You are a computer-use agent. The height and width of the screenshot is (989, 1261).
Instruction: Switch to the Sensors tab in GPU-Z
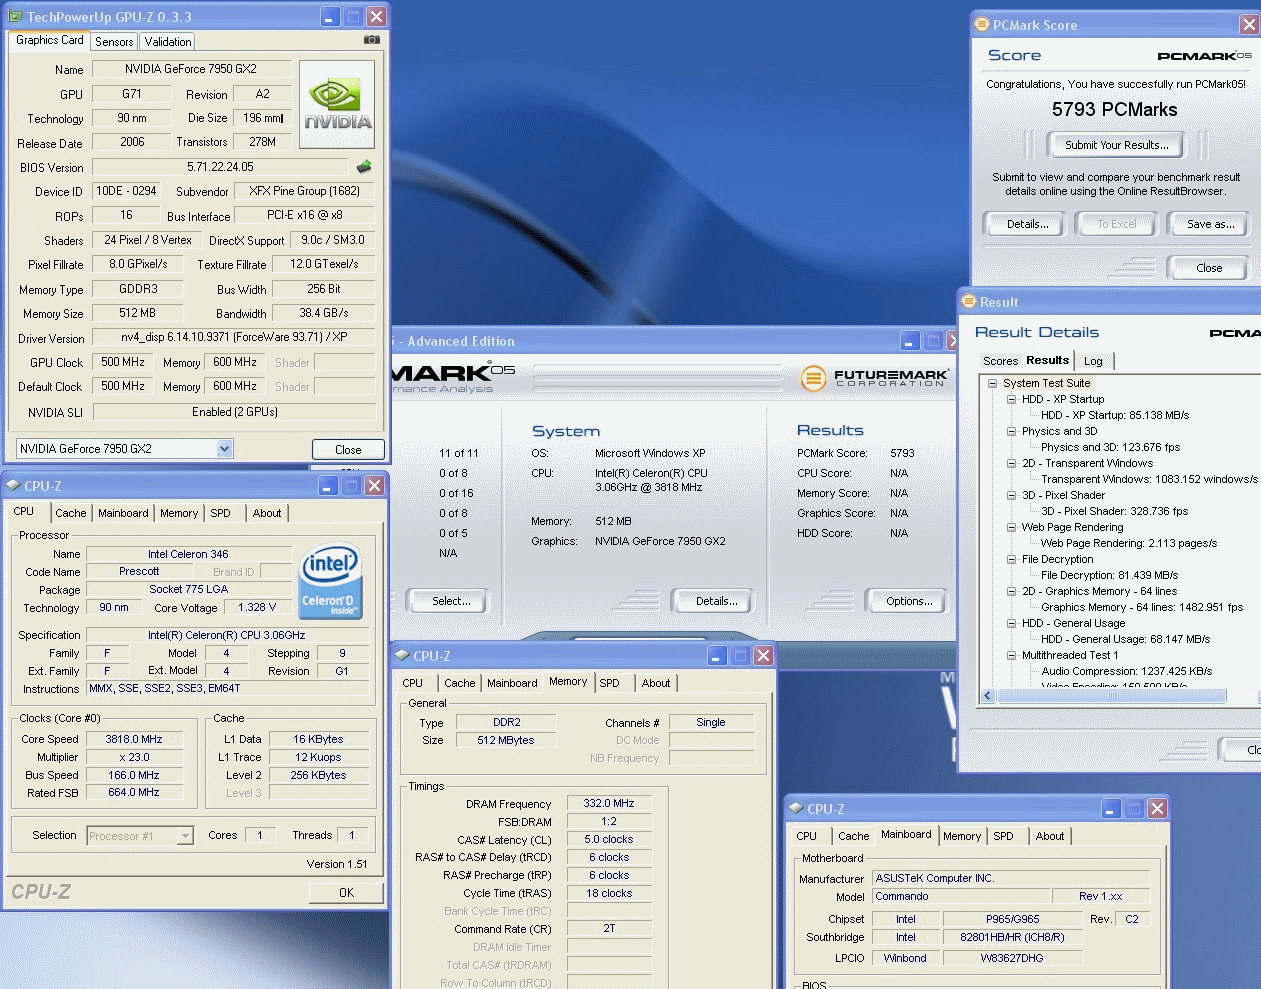point(114,42)
